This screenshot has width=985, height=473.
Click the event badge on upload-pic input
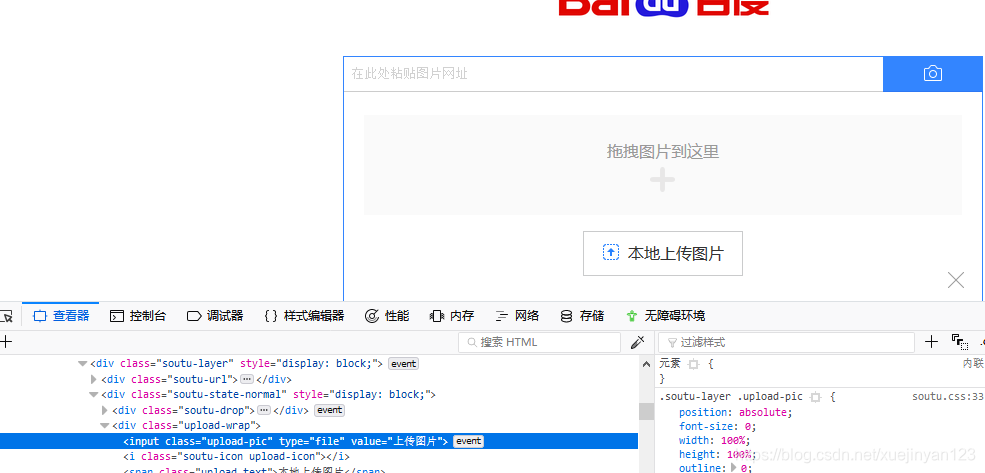point(469,441)
